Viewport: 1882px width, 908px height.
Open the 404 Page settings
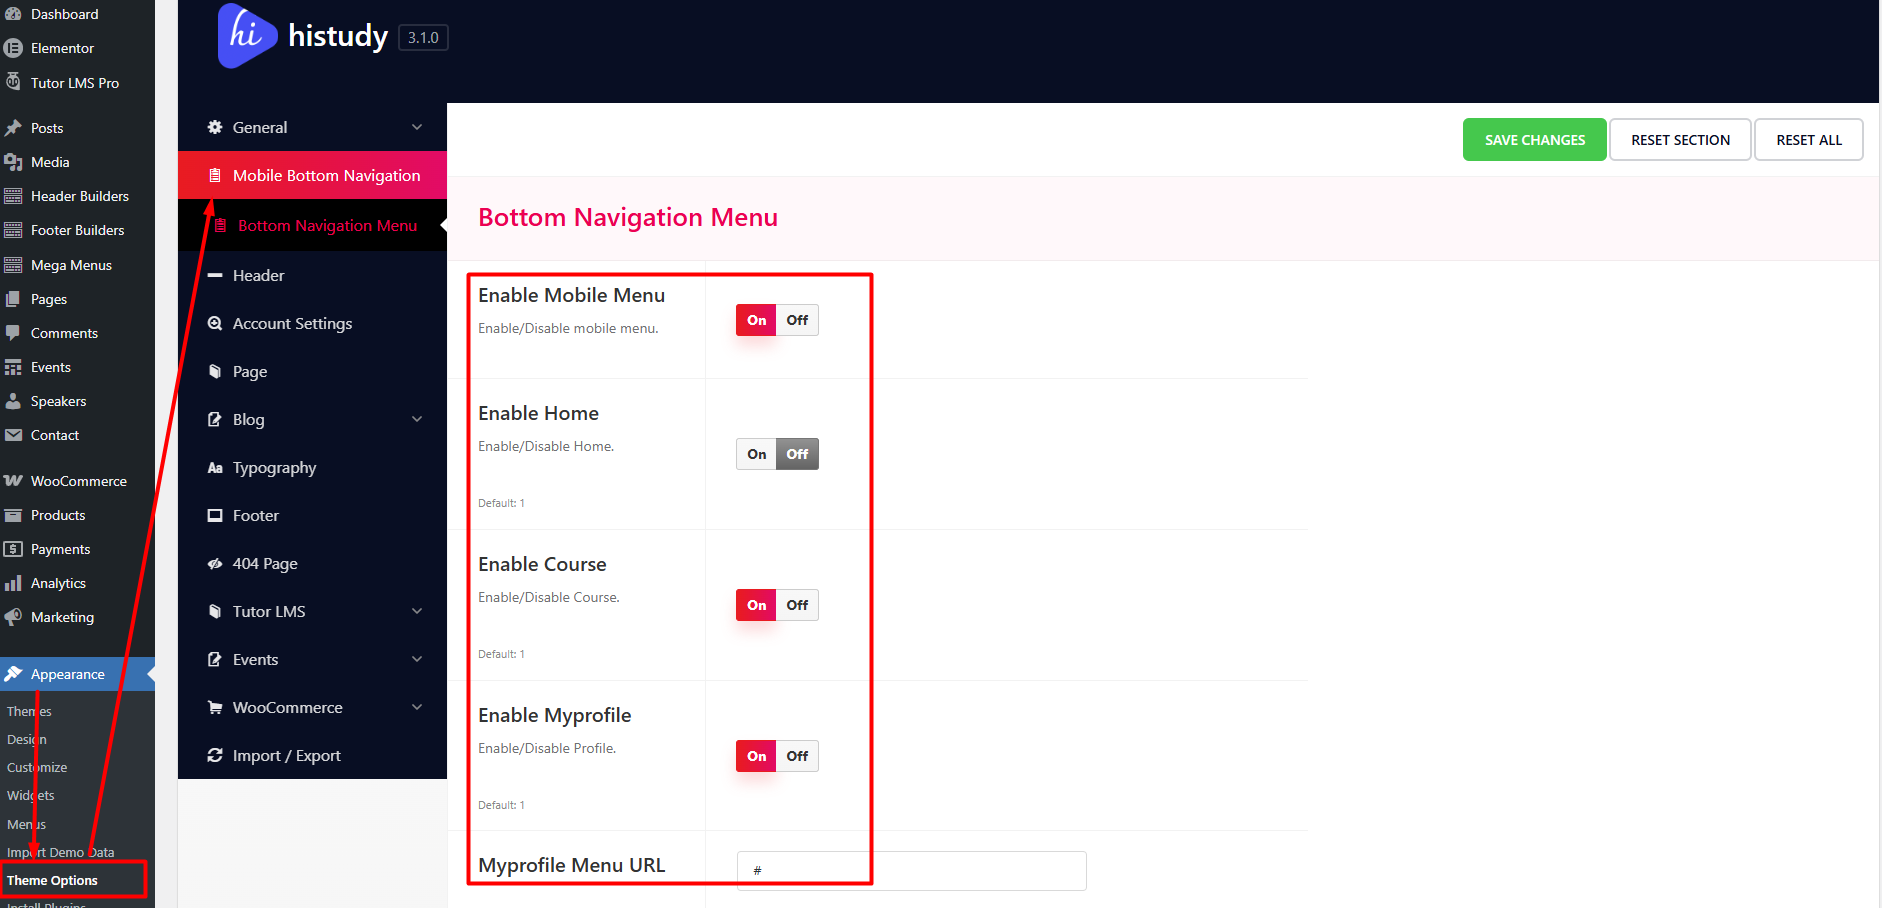(x=264, y=563)
